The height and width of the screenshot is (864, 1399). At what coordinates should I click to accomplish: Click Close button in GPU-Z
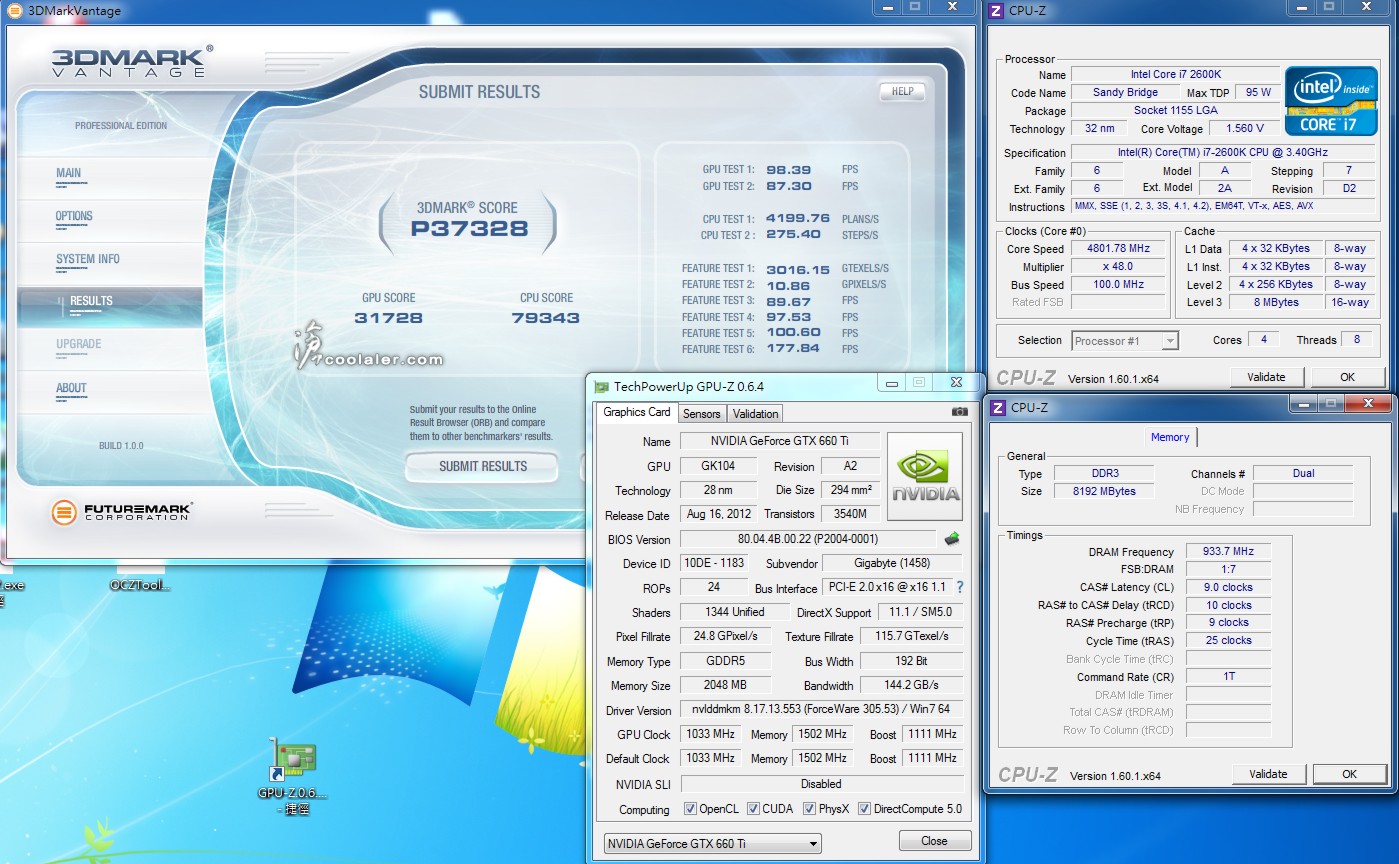click(x=935, y=840)
